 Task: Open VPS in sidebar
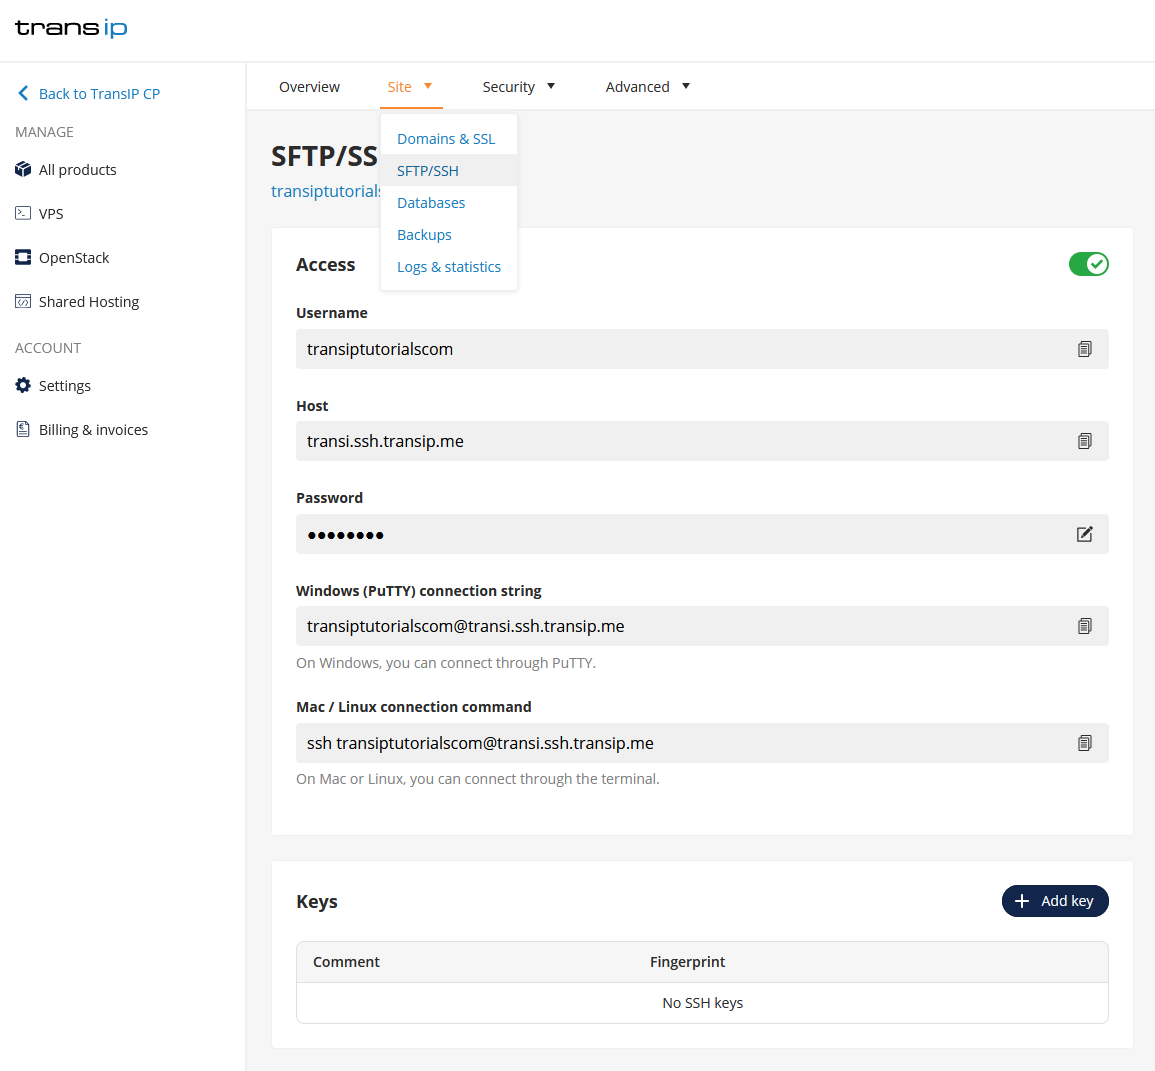pyautogui.click(x=51, y=214)
